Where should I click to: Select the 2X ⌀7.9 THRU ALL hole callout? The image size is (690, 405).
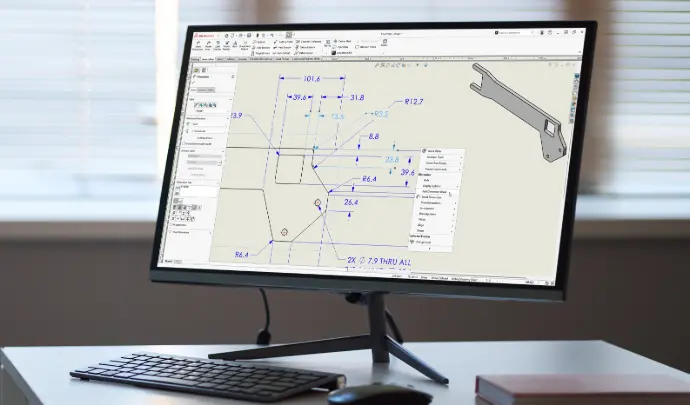click(379, 261)
